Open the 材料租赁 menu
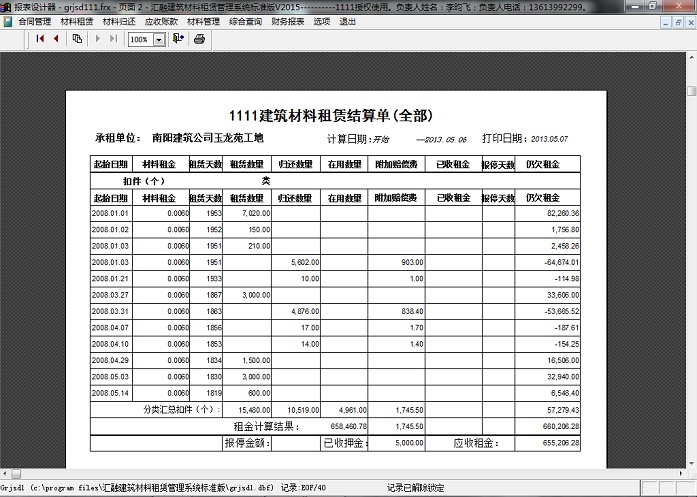 [x=77, y=22]
